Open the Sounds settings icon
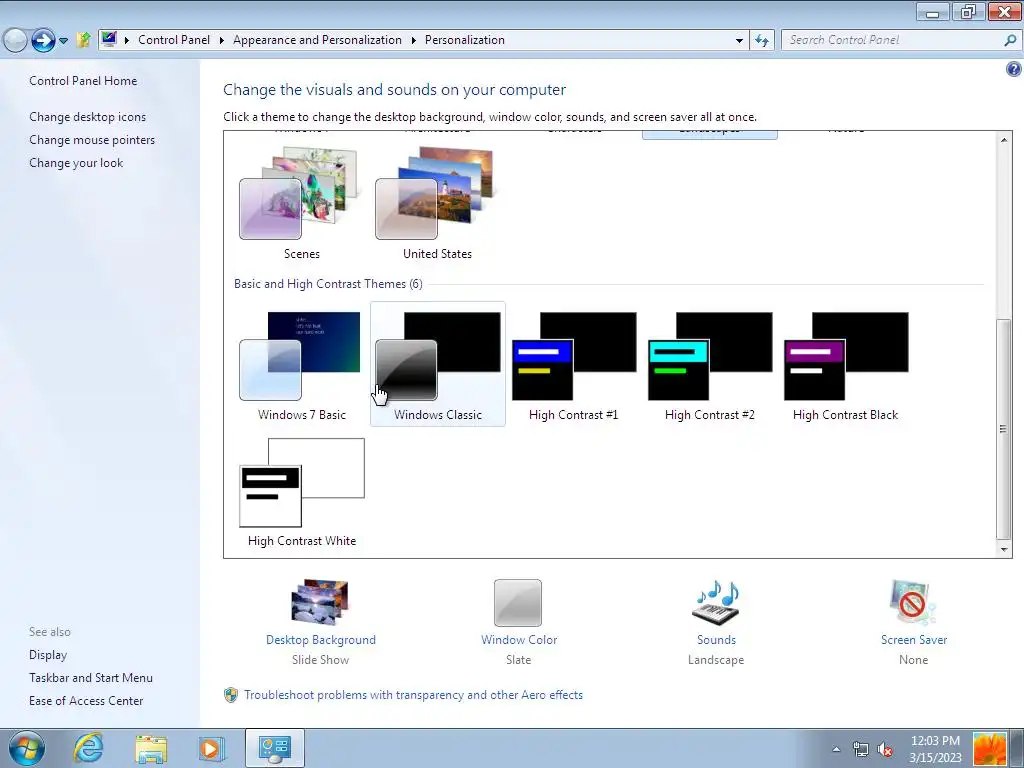Image resolution: width=1024 pixels, height=768 pixels. click(x=716, y=602)
